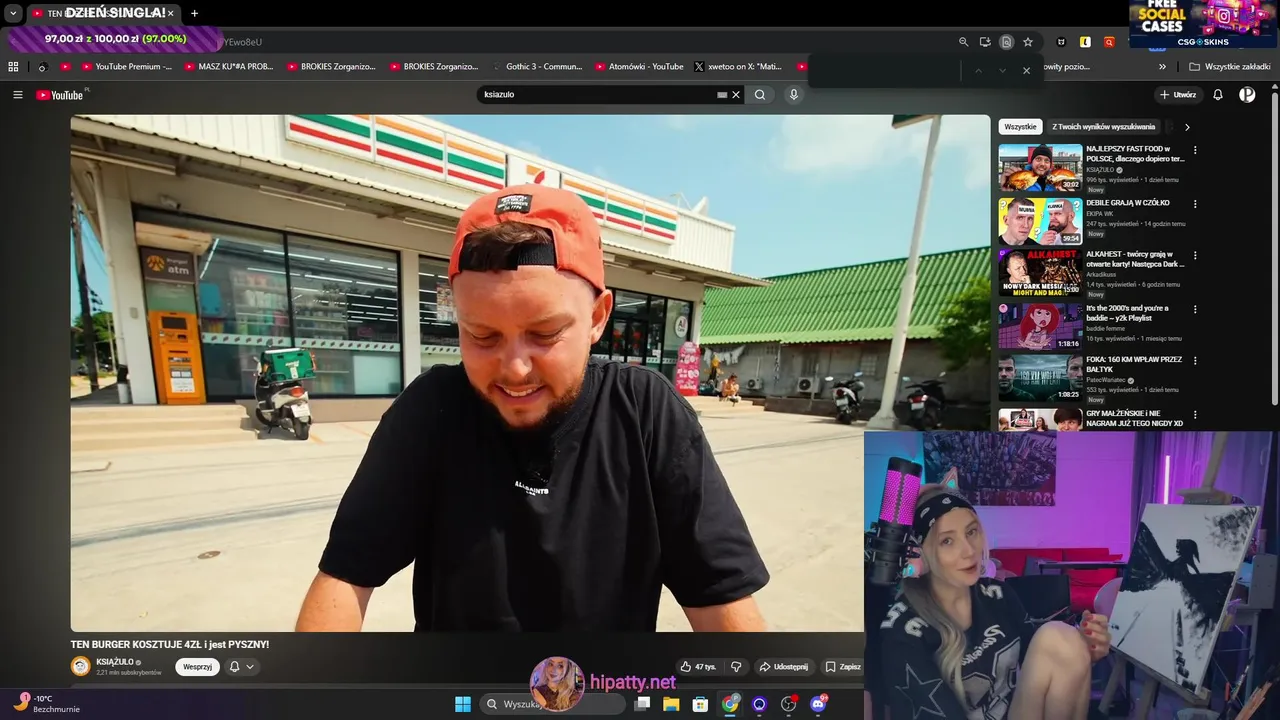This screenshot has width=1280, height=720.
Task: Dislike the video with thumbs-down
Action: click(736, 667)
